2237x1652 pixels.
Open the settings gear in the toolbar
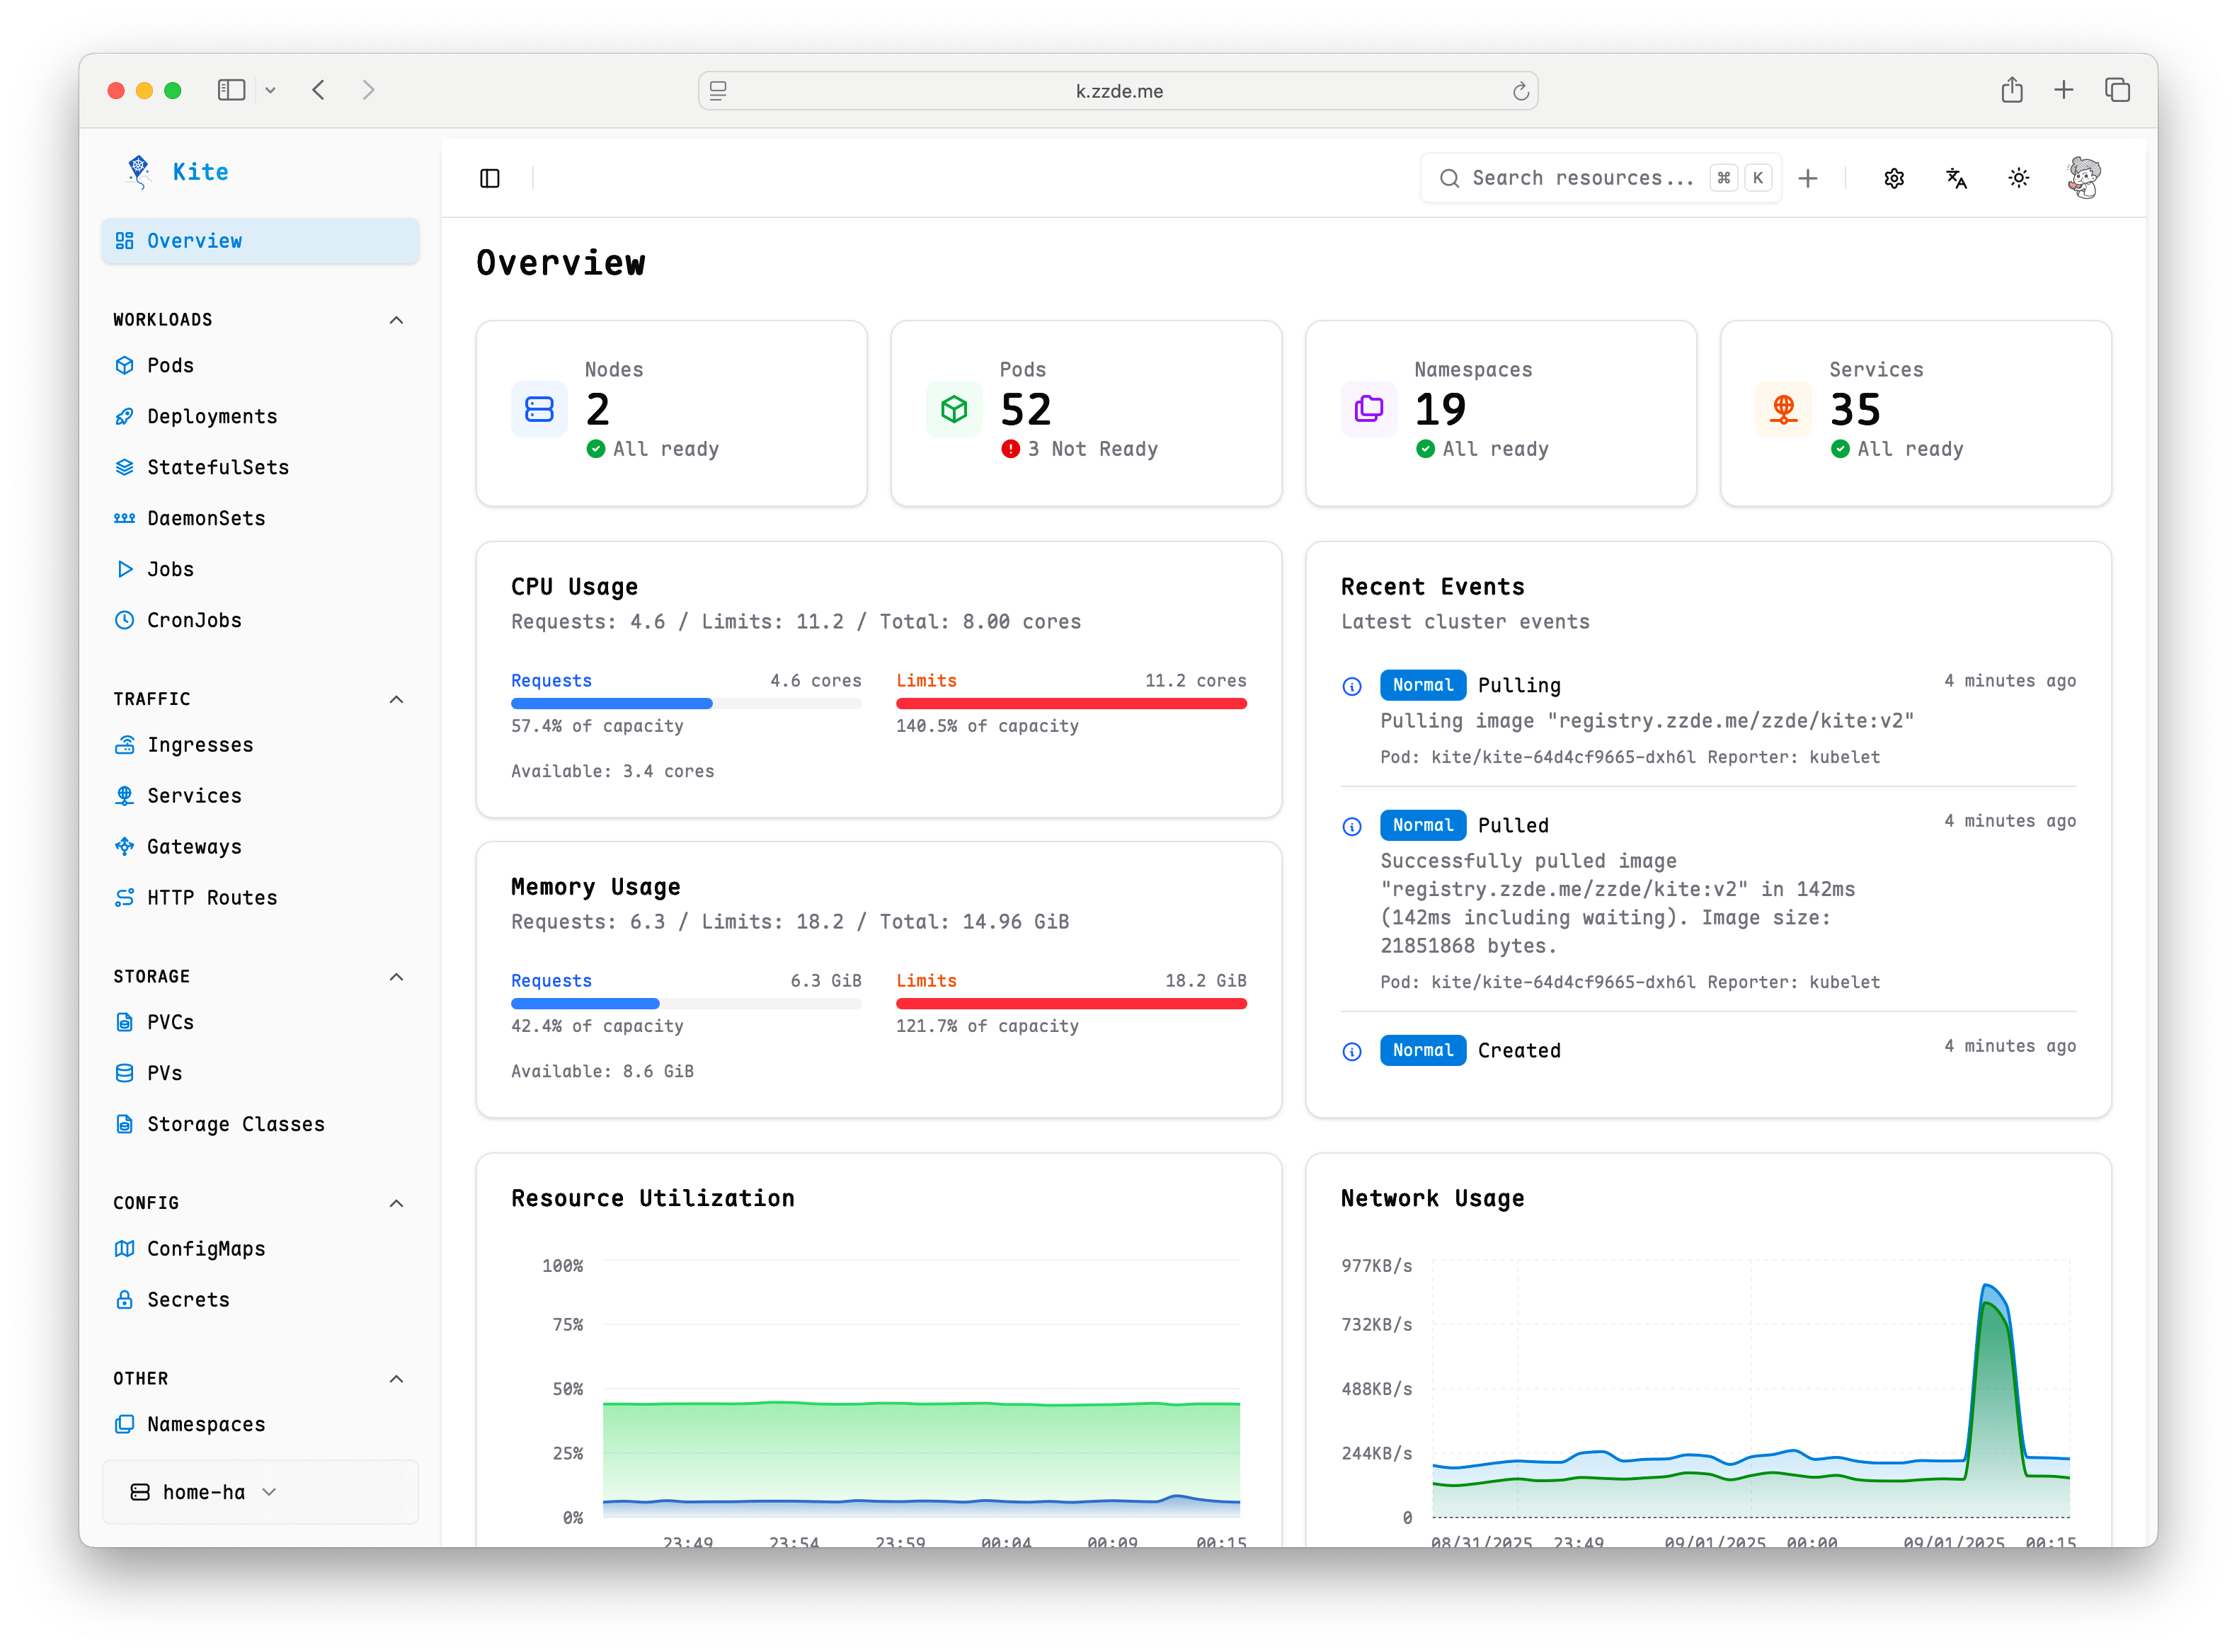[x=1893, y=177]
